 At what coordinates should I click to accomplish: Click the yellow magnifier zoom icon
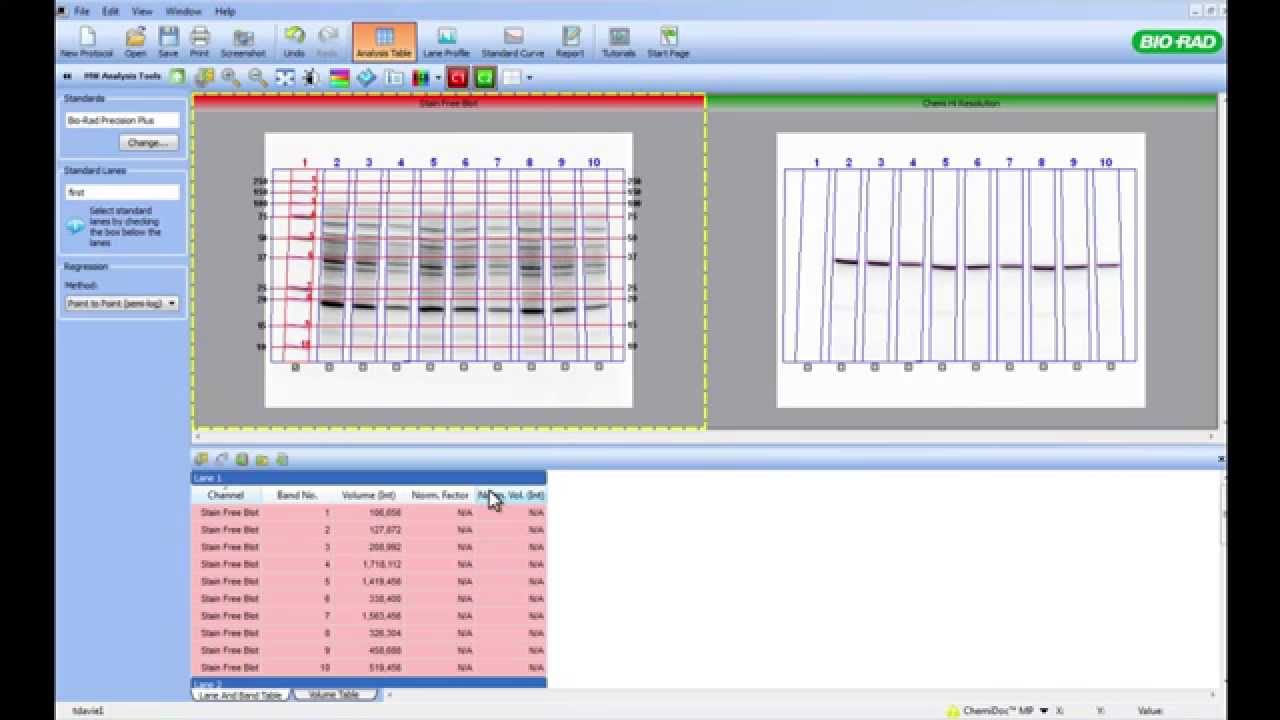coord(205,77)
